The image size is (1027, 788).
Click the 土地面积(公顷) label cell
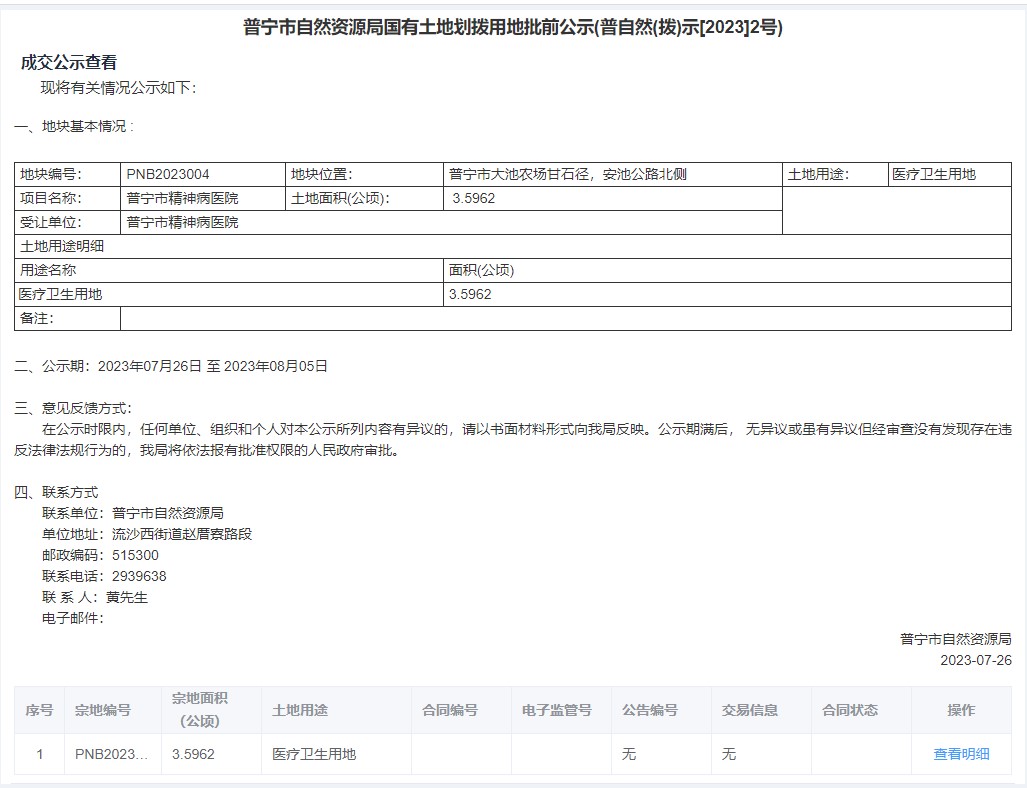click(x=364, y=198)
